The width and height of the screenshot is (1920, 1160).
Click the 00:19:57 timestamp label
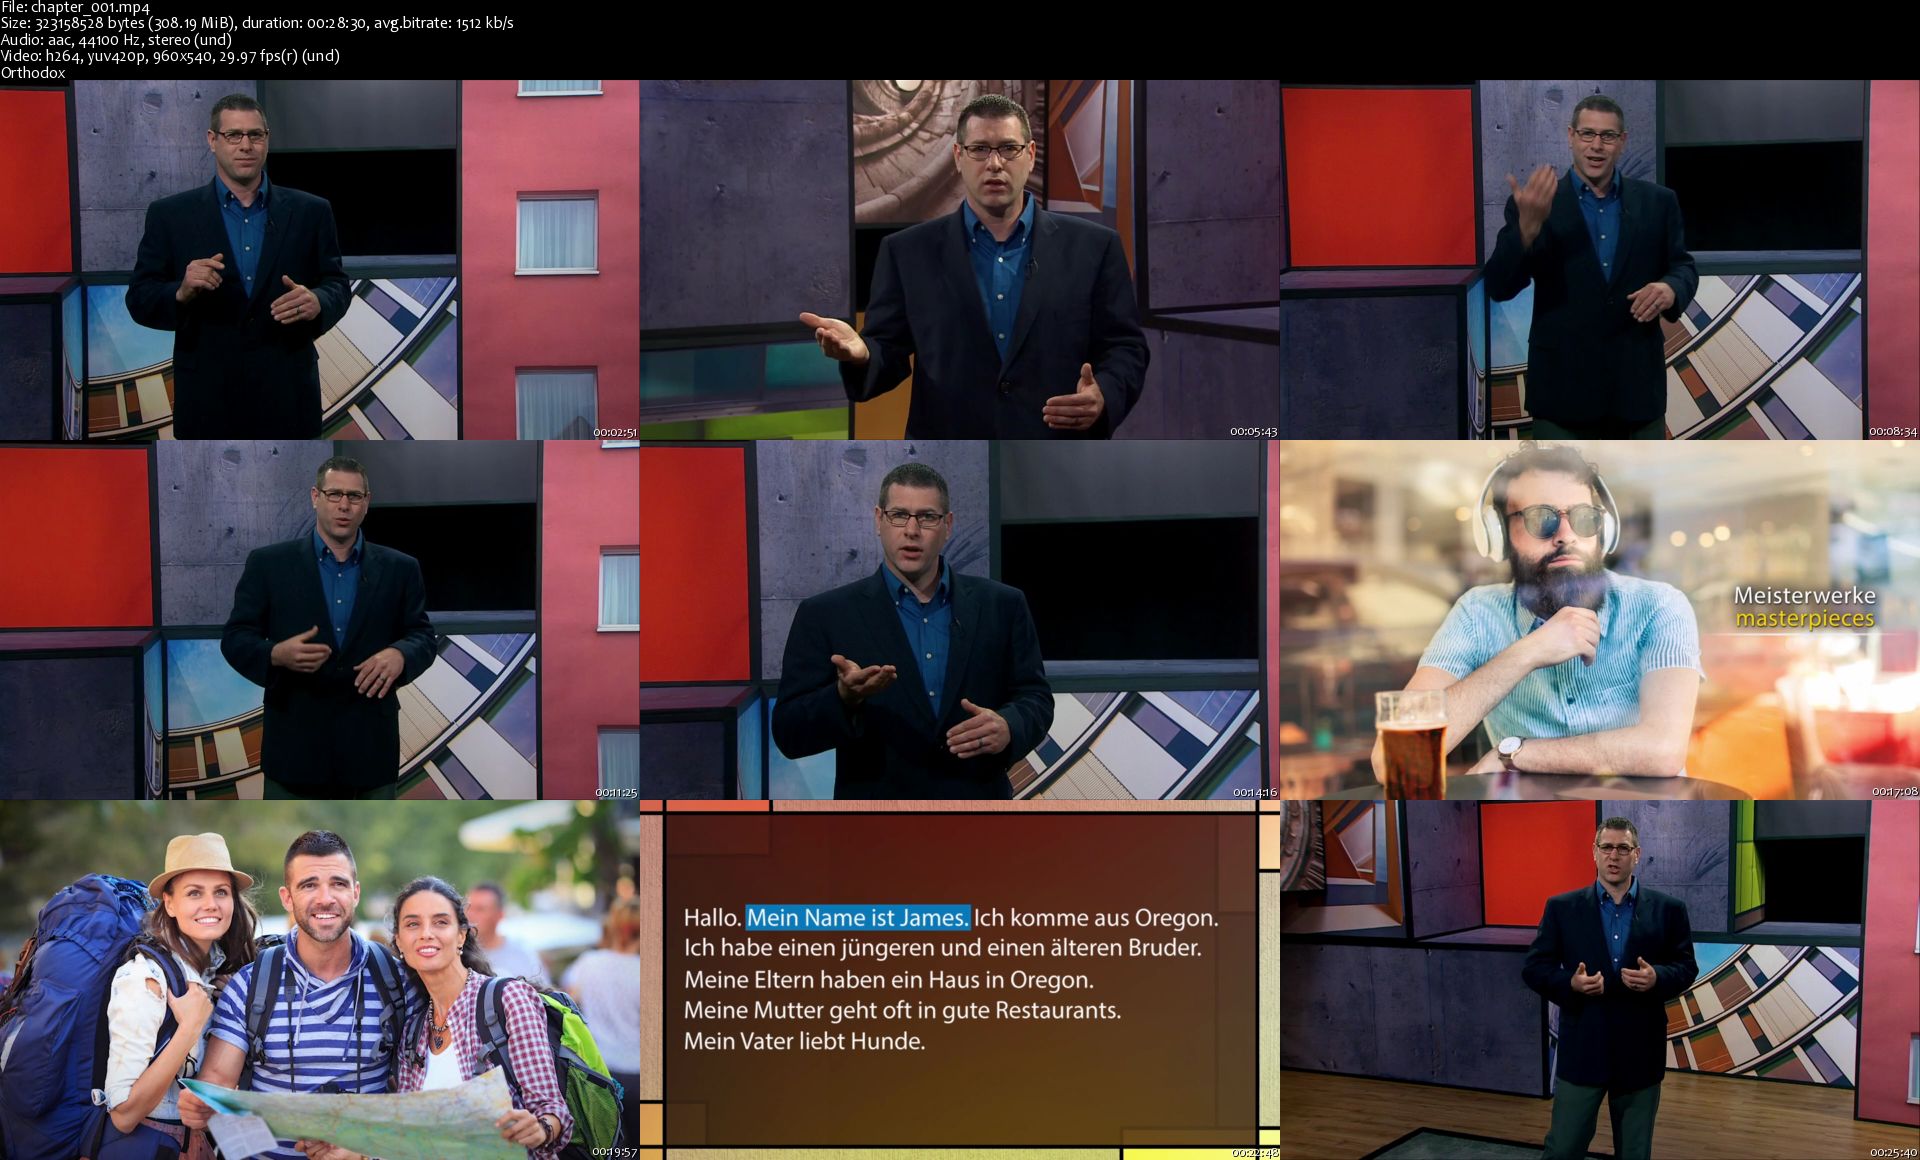(614, 1152)
